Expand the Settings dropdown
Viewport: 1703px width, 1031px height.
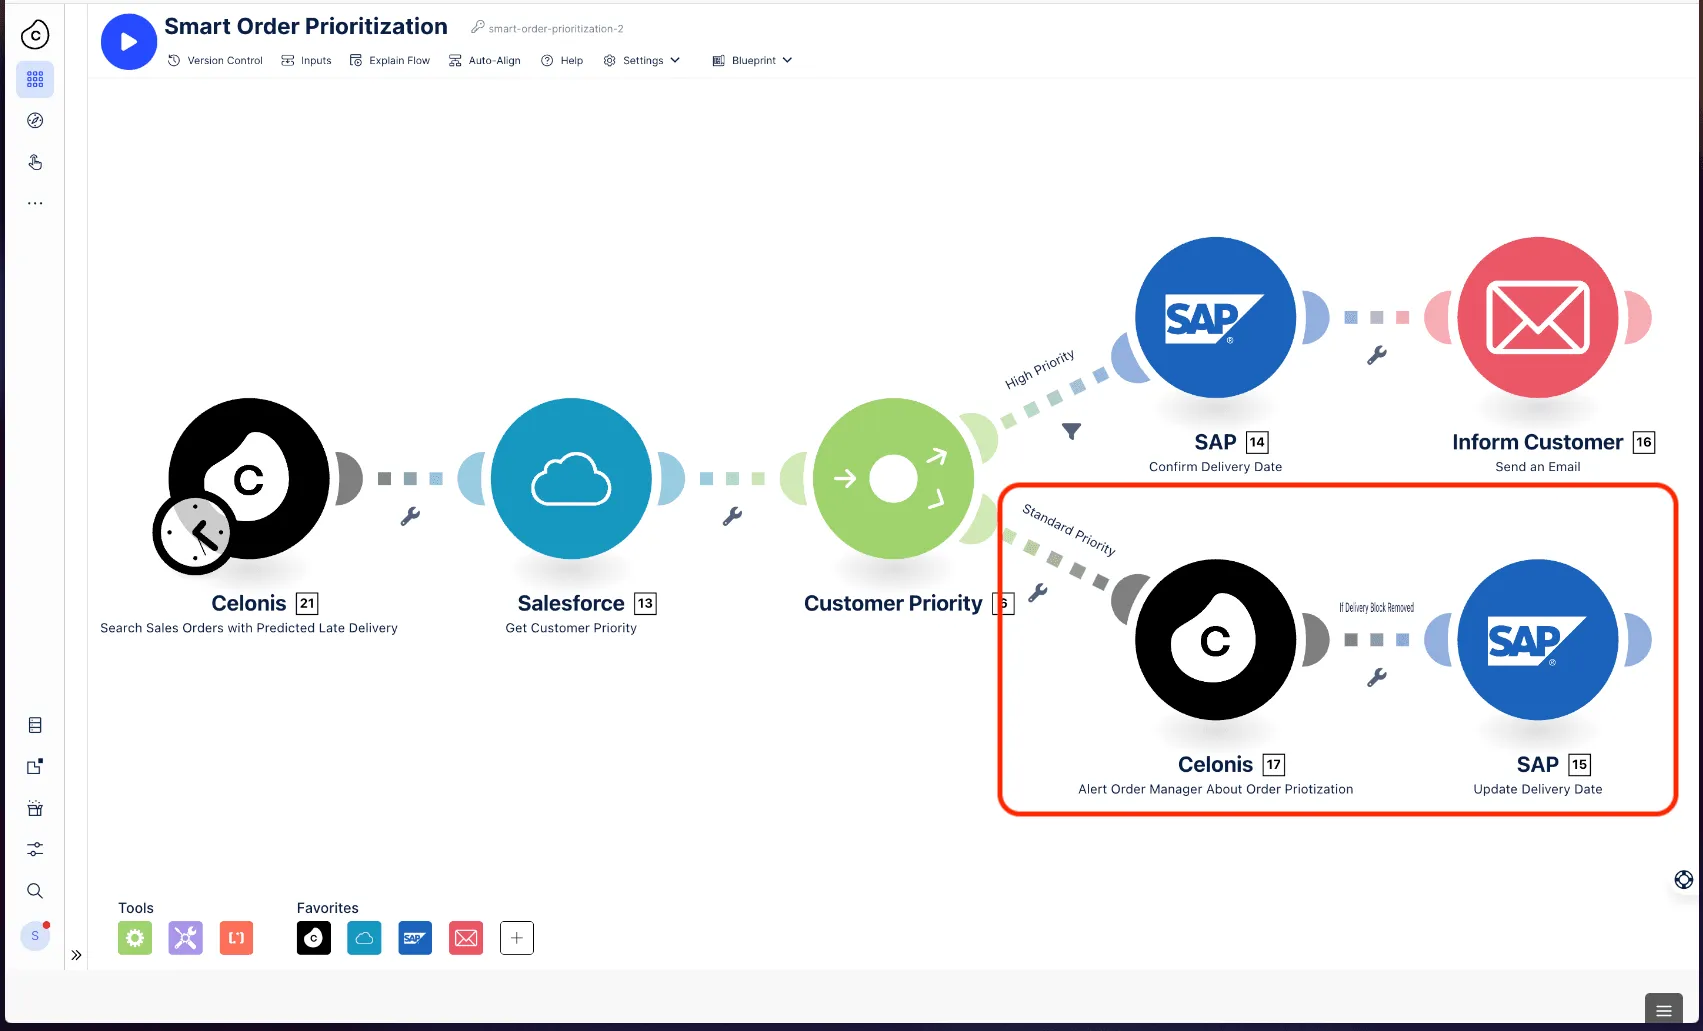642,61
